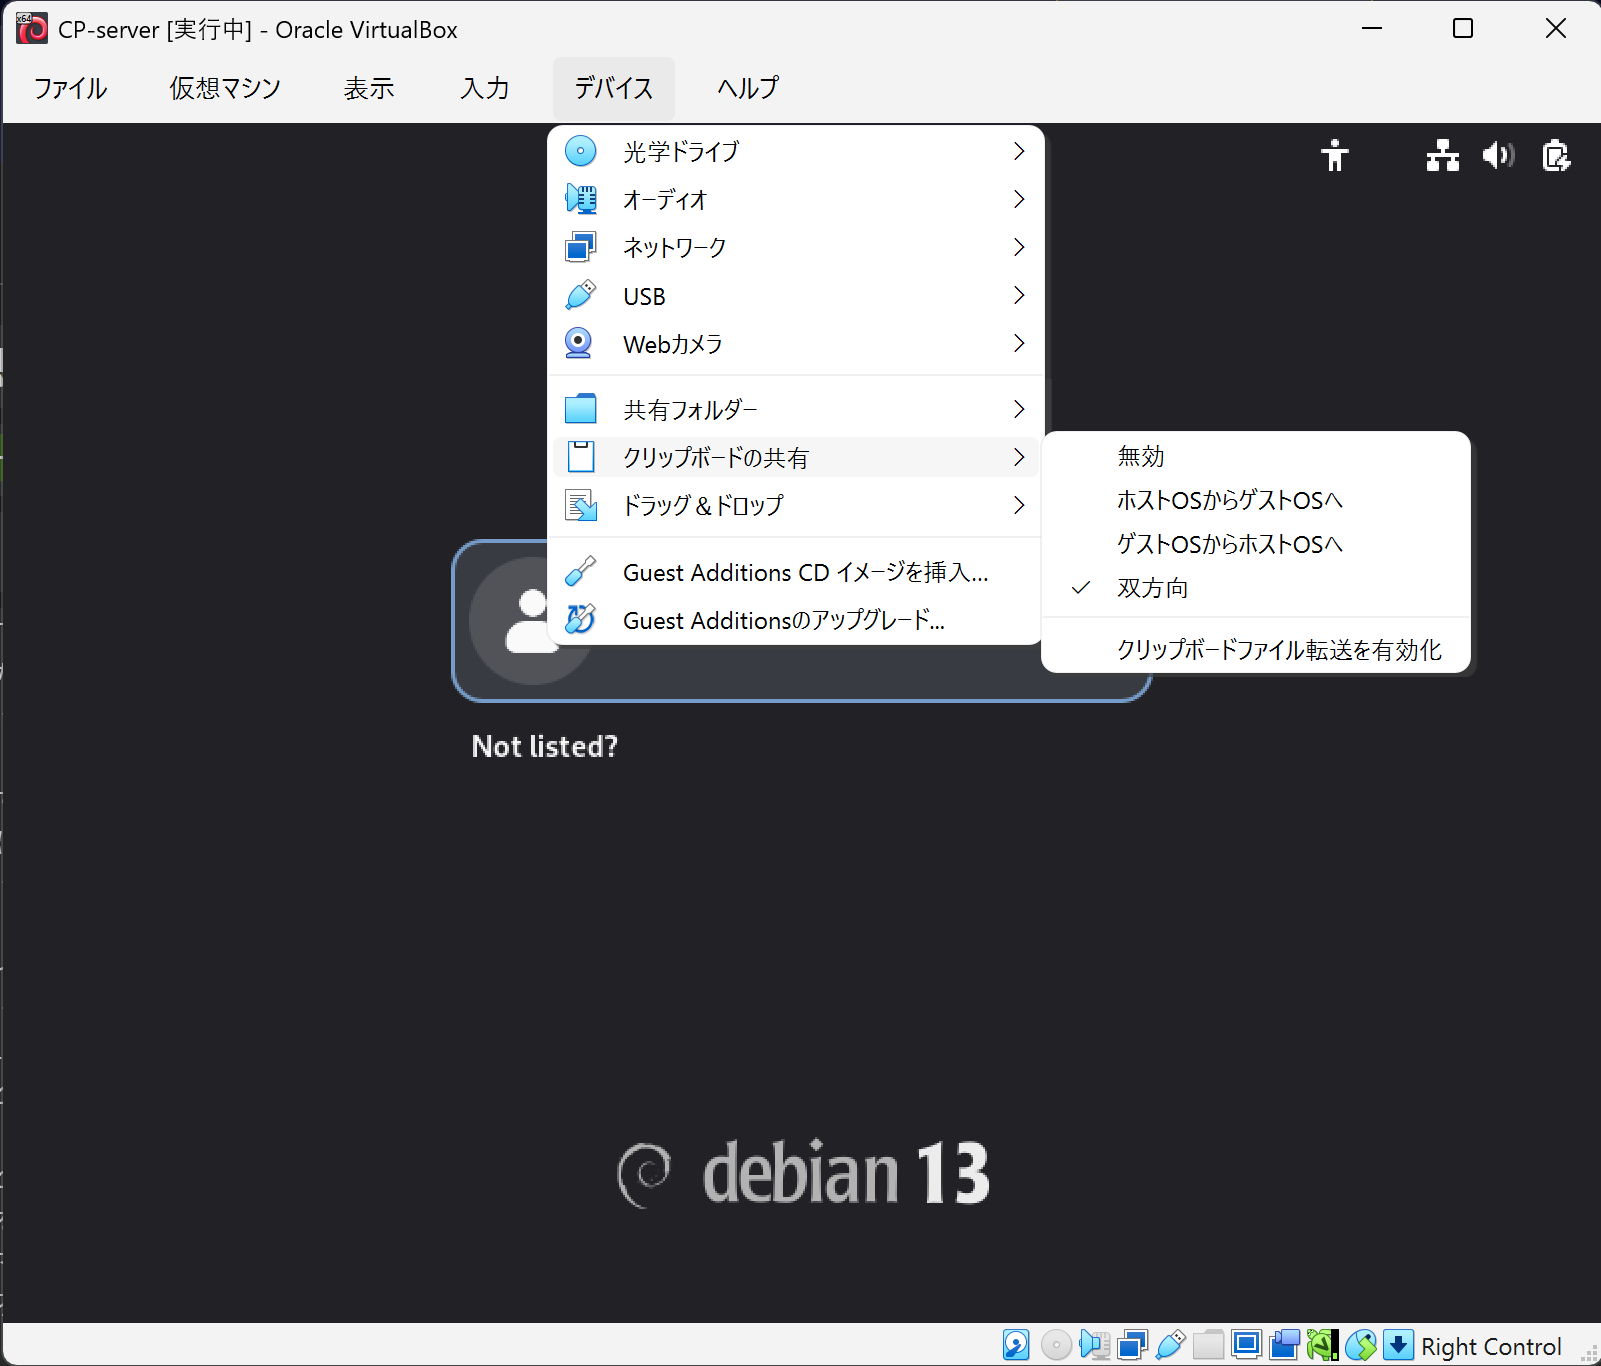The width and height of the screenshot is (1601, 1366).
Task: Select 無効 clipboard sharing mode
Action: 1256,456
